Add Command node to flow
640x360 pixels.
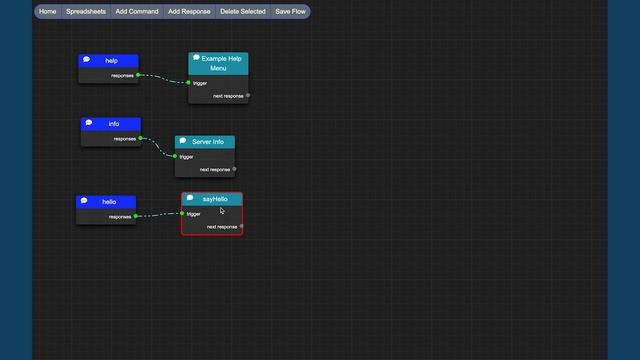coord(137,11)
